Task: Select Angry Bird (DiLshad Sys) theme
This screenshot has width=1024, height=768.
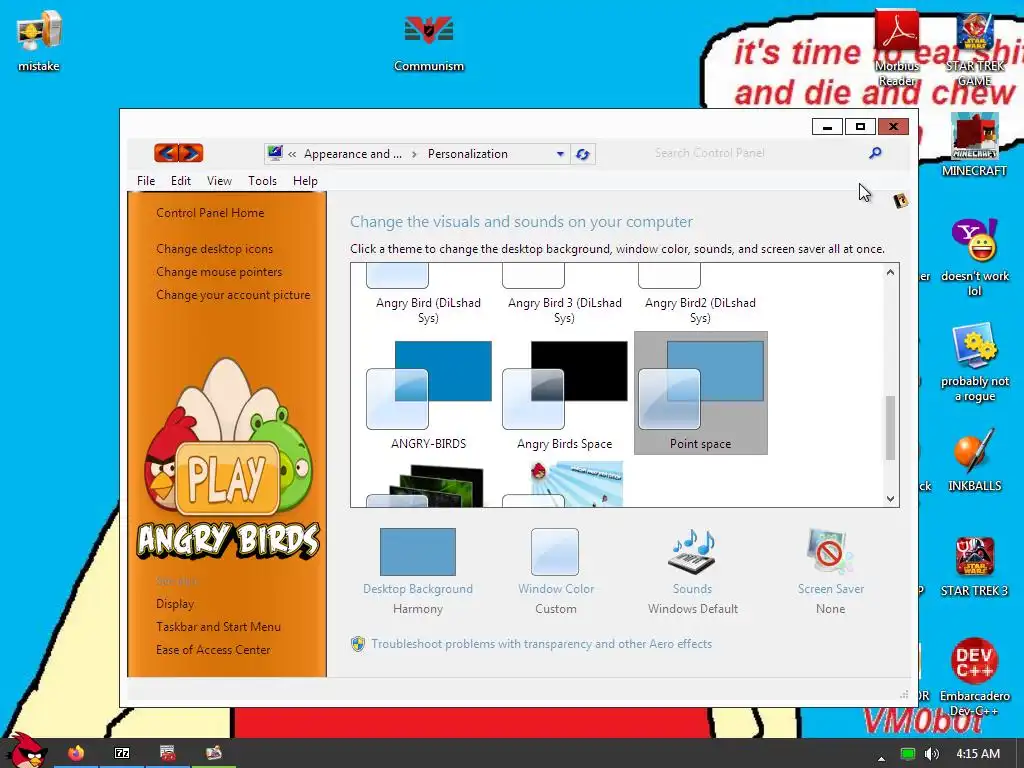Action: tap(428, 295)
